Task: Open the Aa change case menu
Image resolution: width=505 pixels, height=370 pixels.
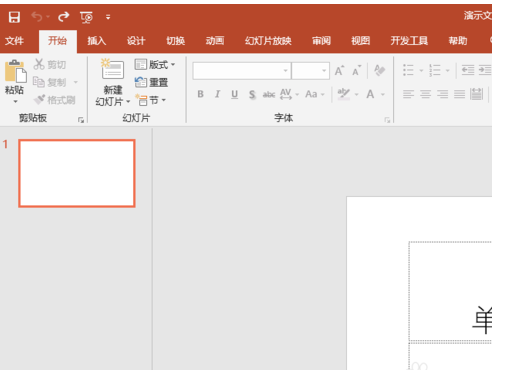Action: [x=315, y=94]
